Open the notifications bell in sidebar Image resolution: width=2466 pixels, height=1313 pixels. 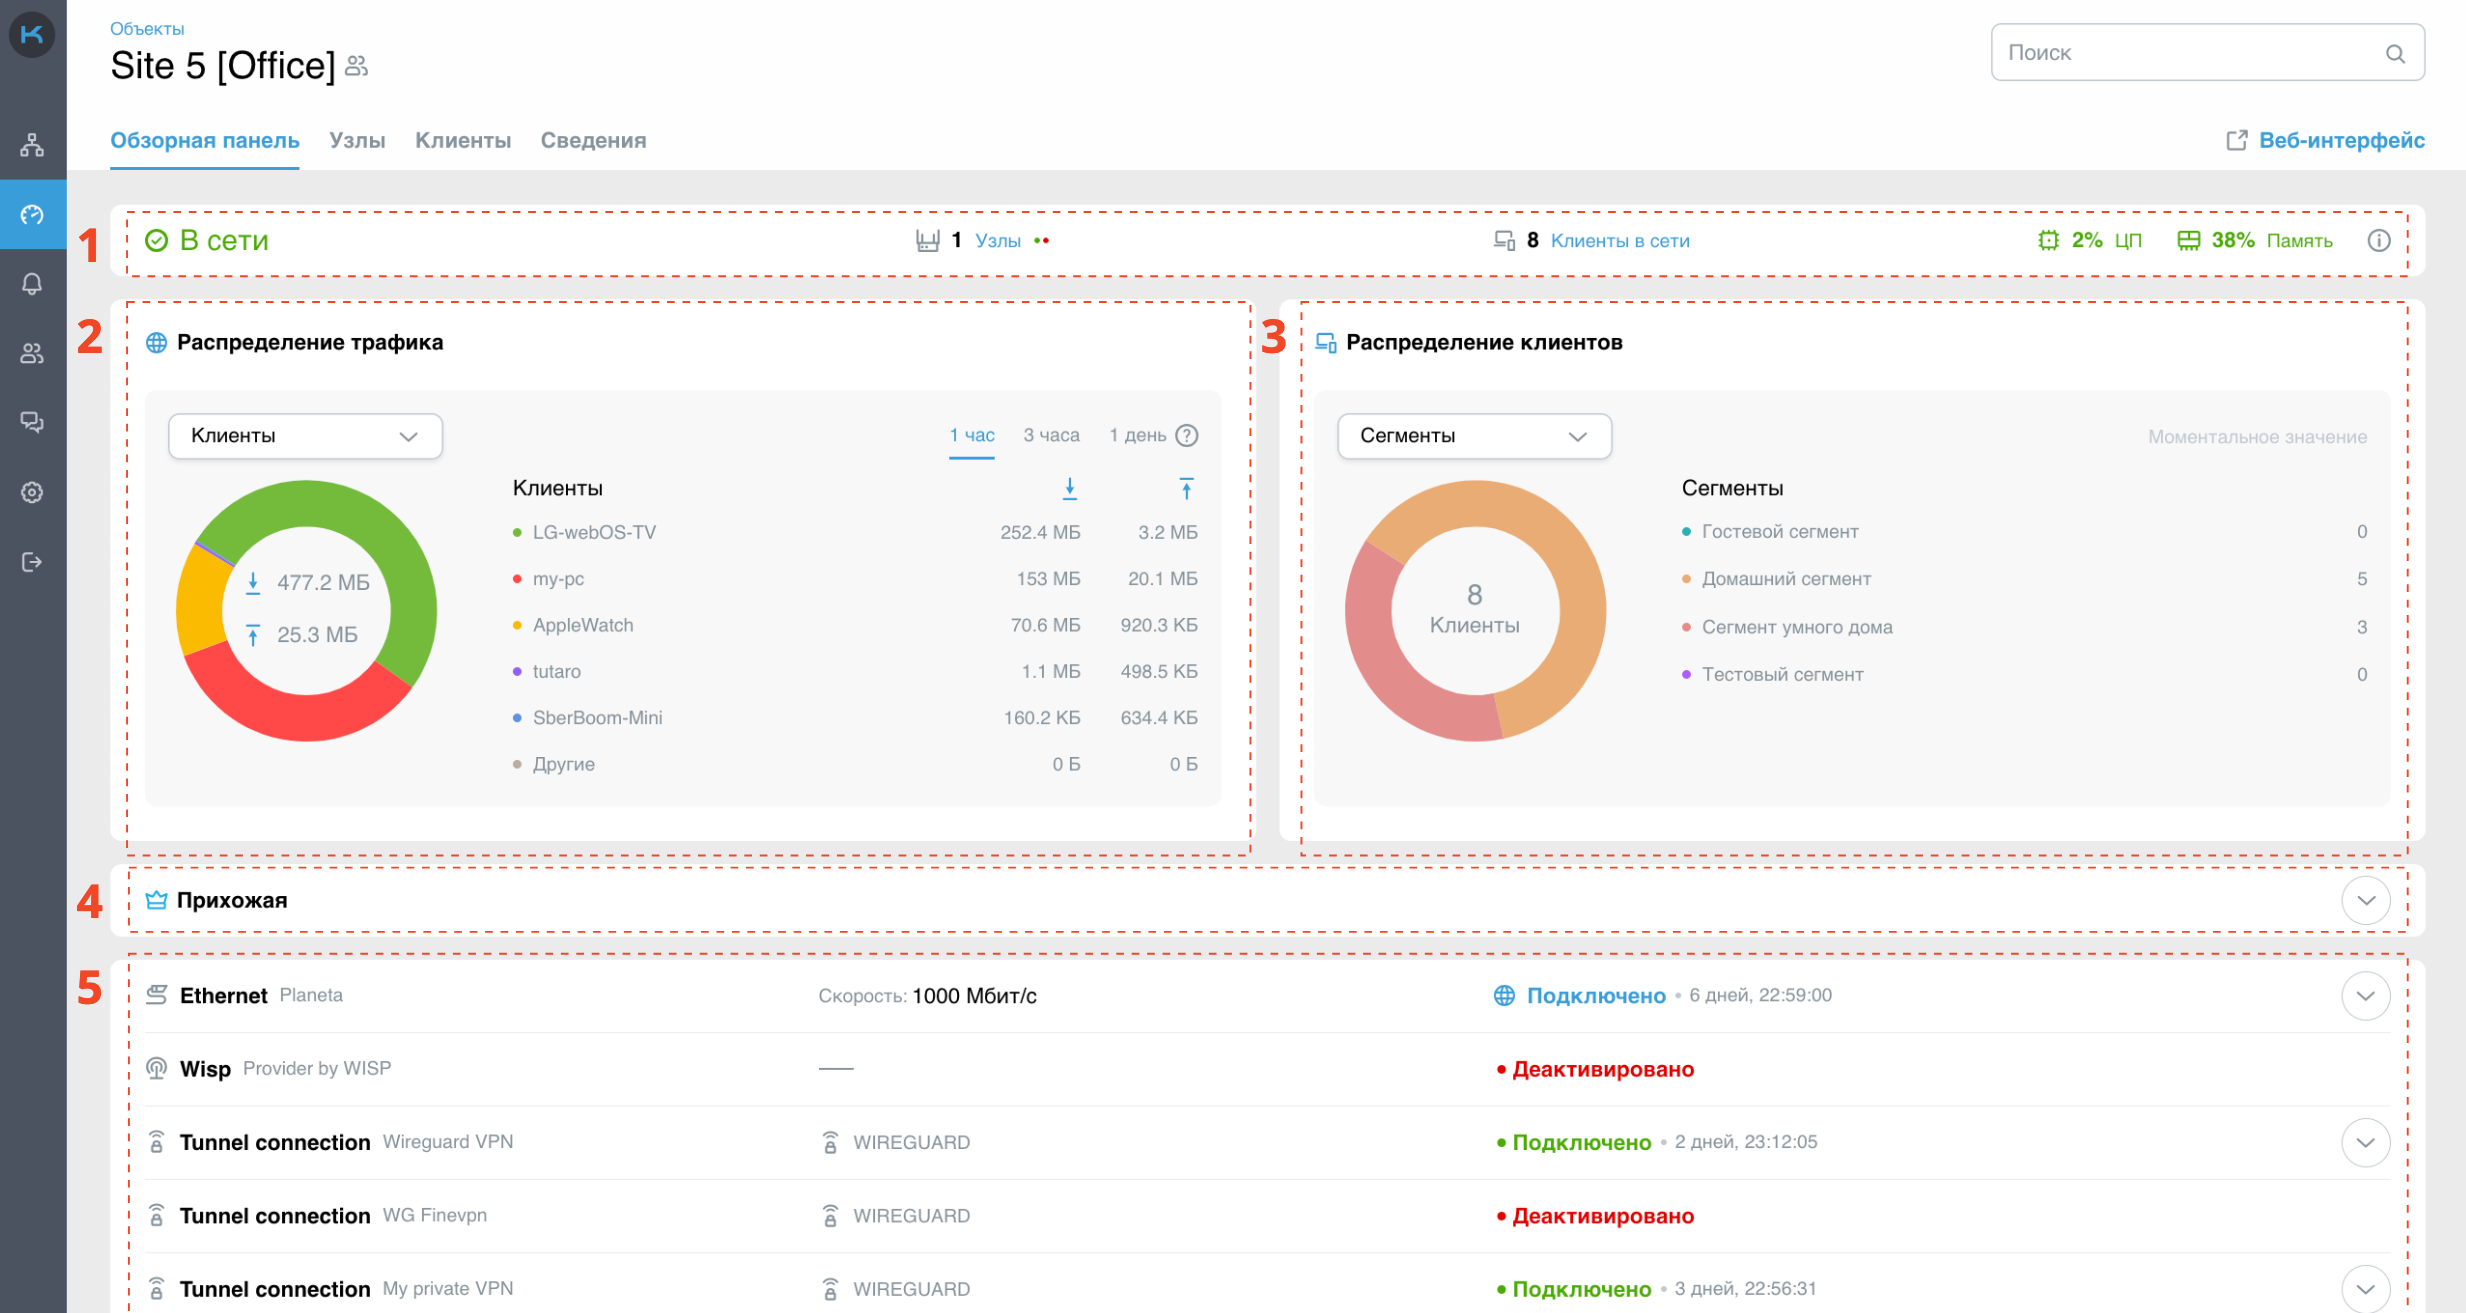[x=32, y=284]
